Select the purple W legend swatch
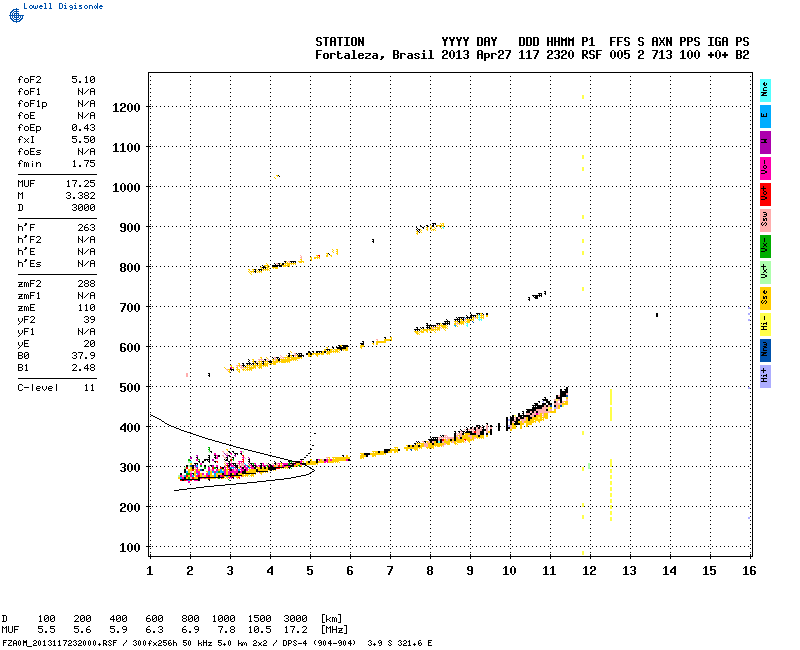800x650 pixels. pyautogui.click(x=765, y=142)
